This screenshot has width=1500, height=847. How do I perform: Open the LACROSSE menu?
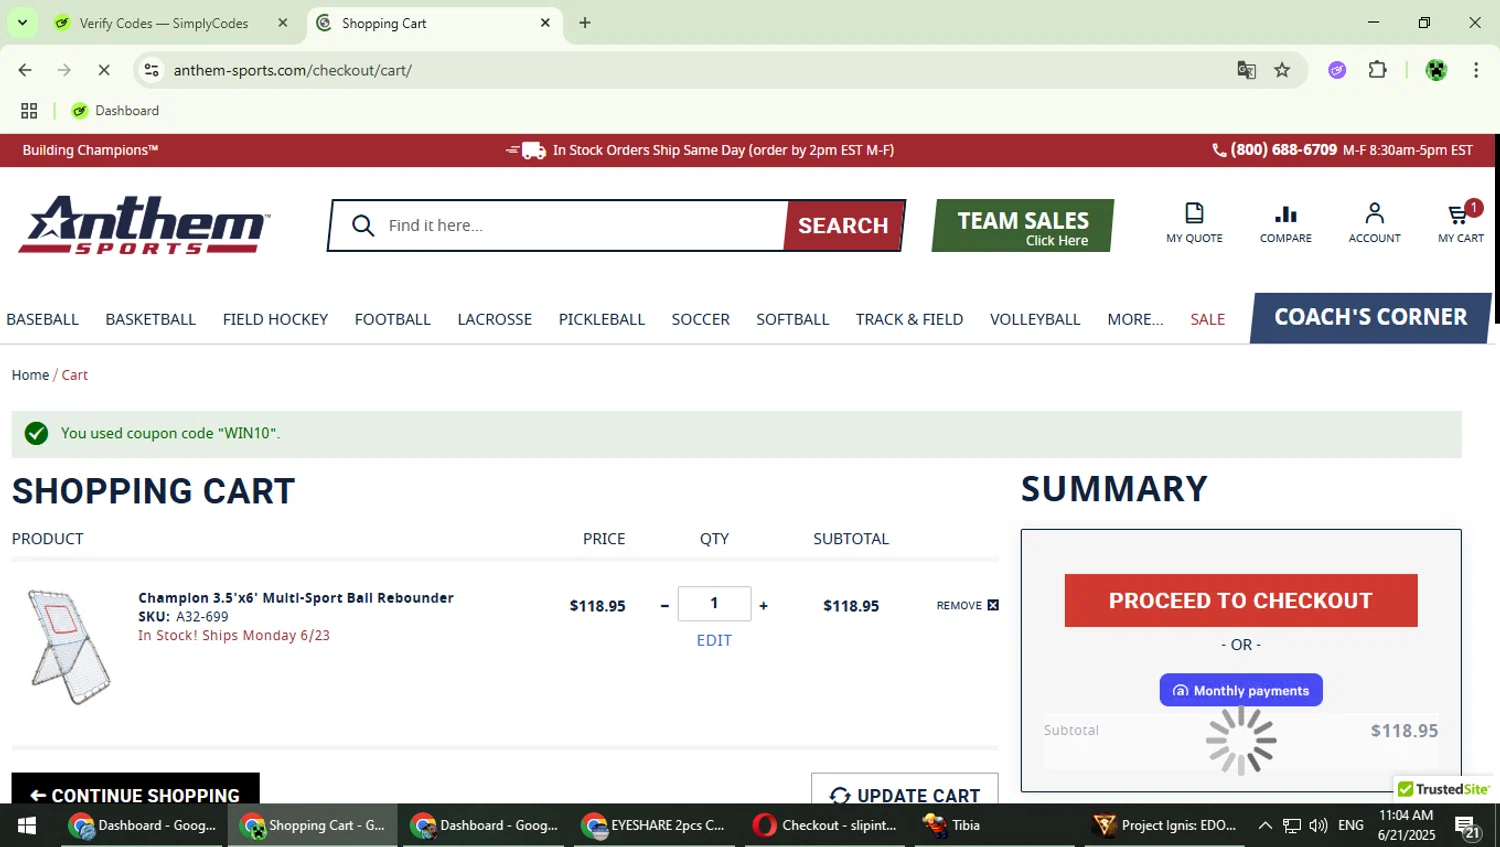[494, 319]
